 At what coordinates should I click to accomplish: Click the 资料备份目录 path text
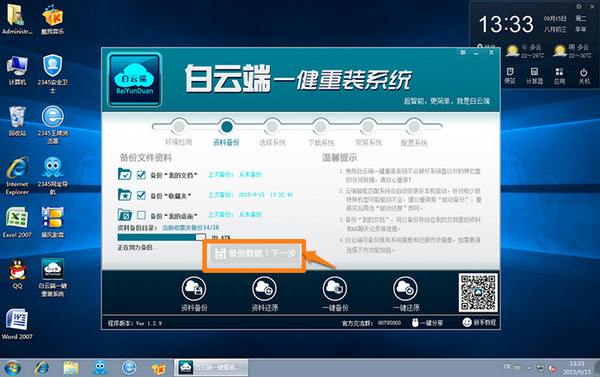pos(191,228)
